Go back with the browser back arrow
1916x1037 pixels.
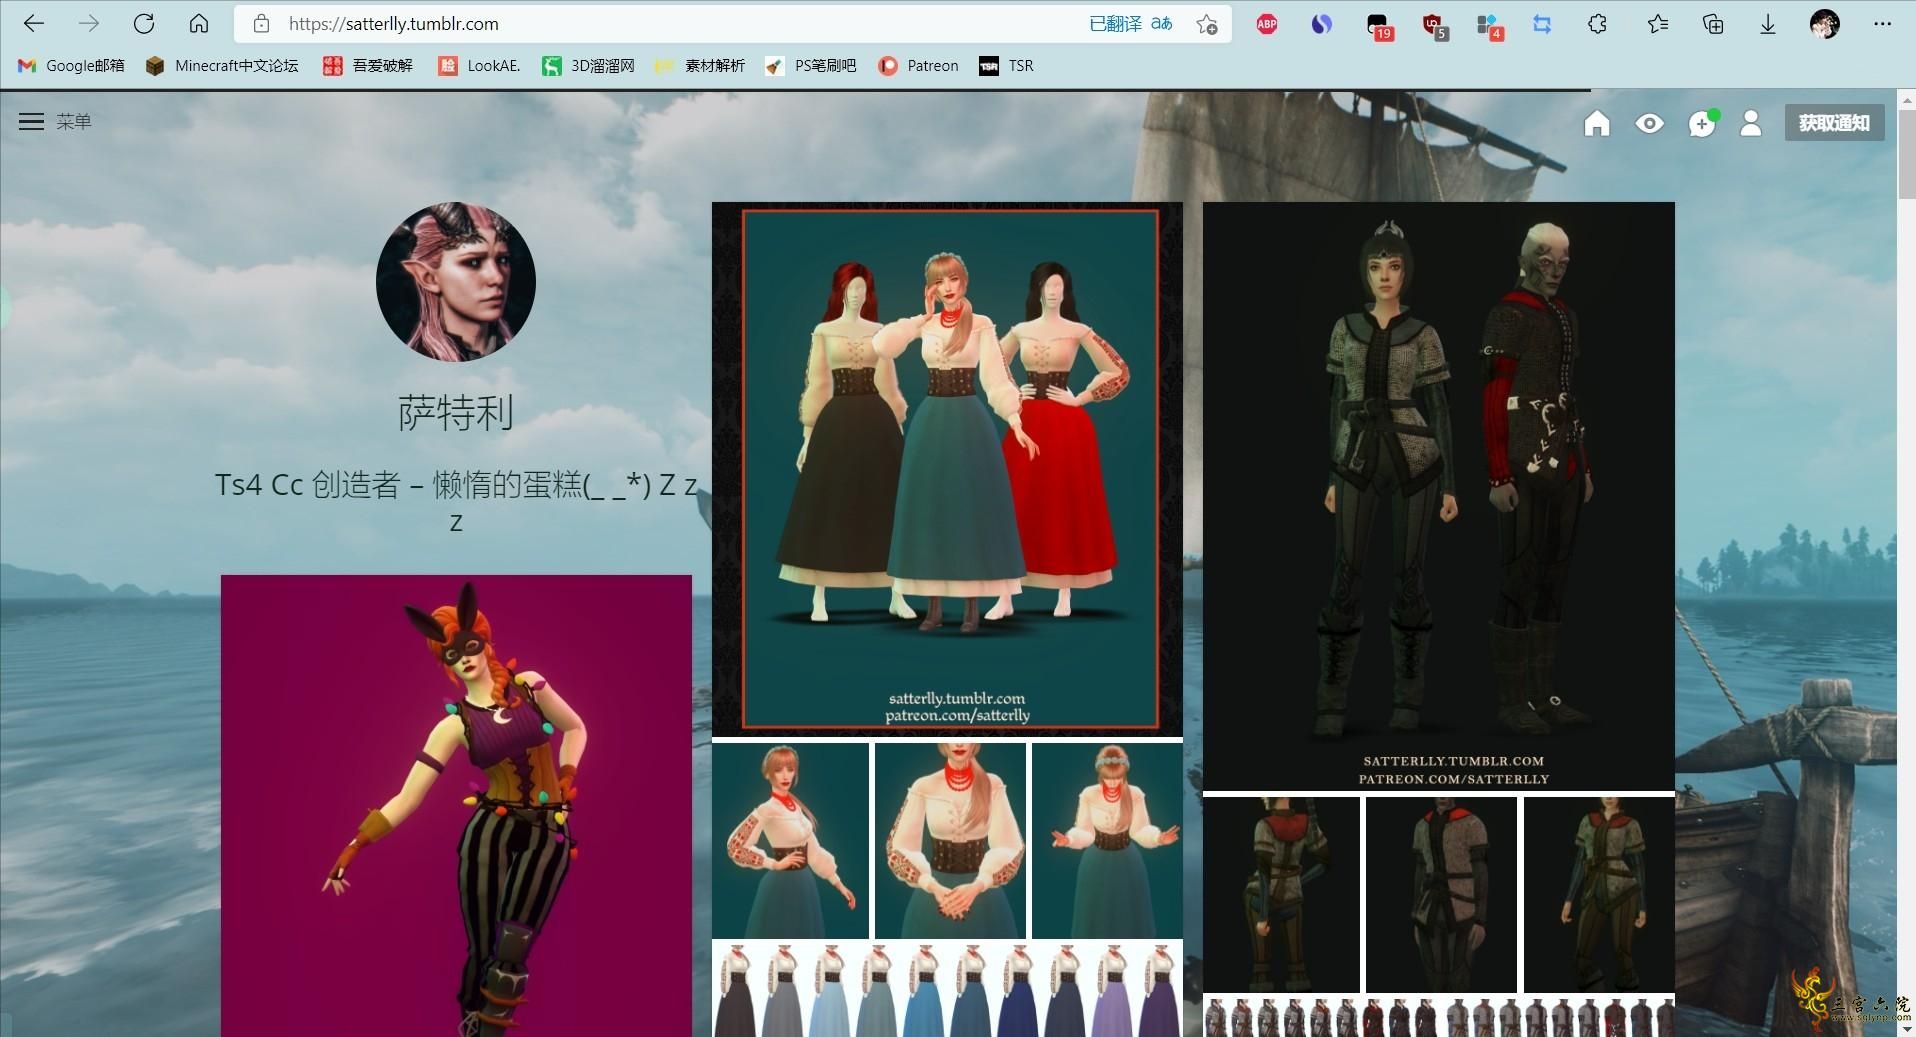coord(34,23)
